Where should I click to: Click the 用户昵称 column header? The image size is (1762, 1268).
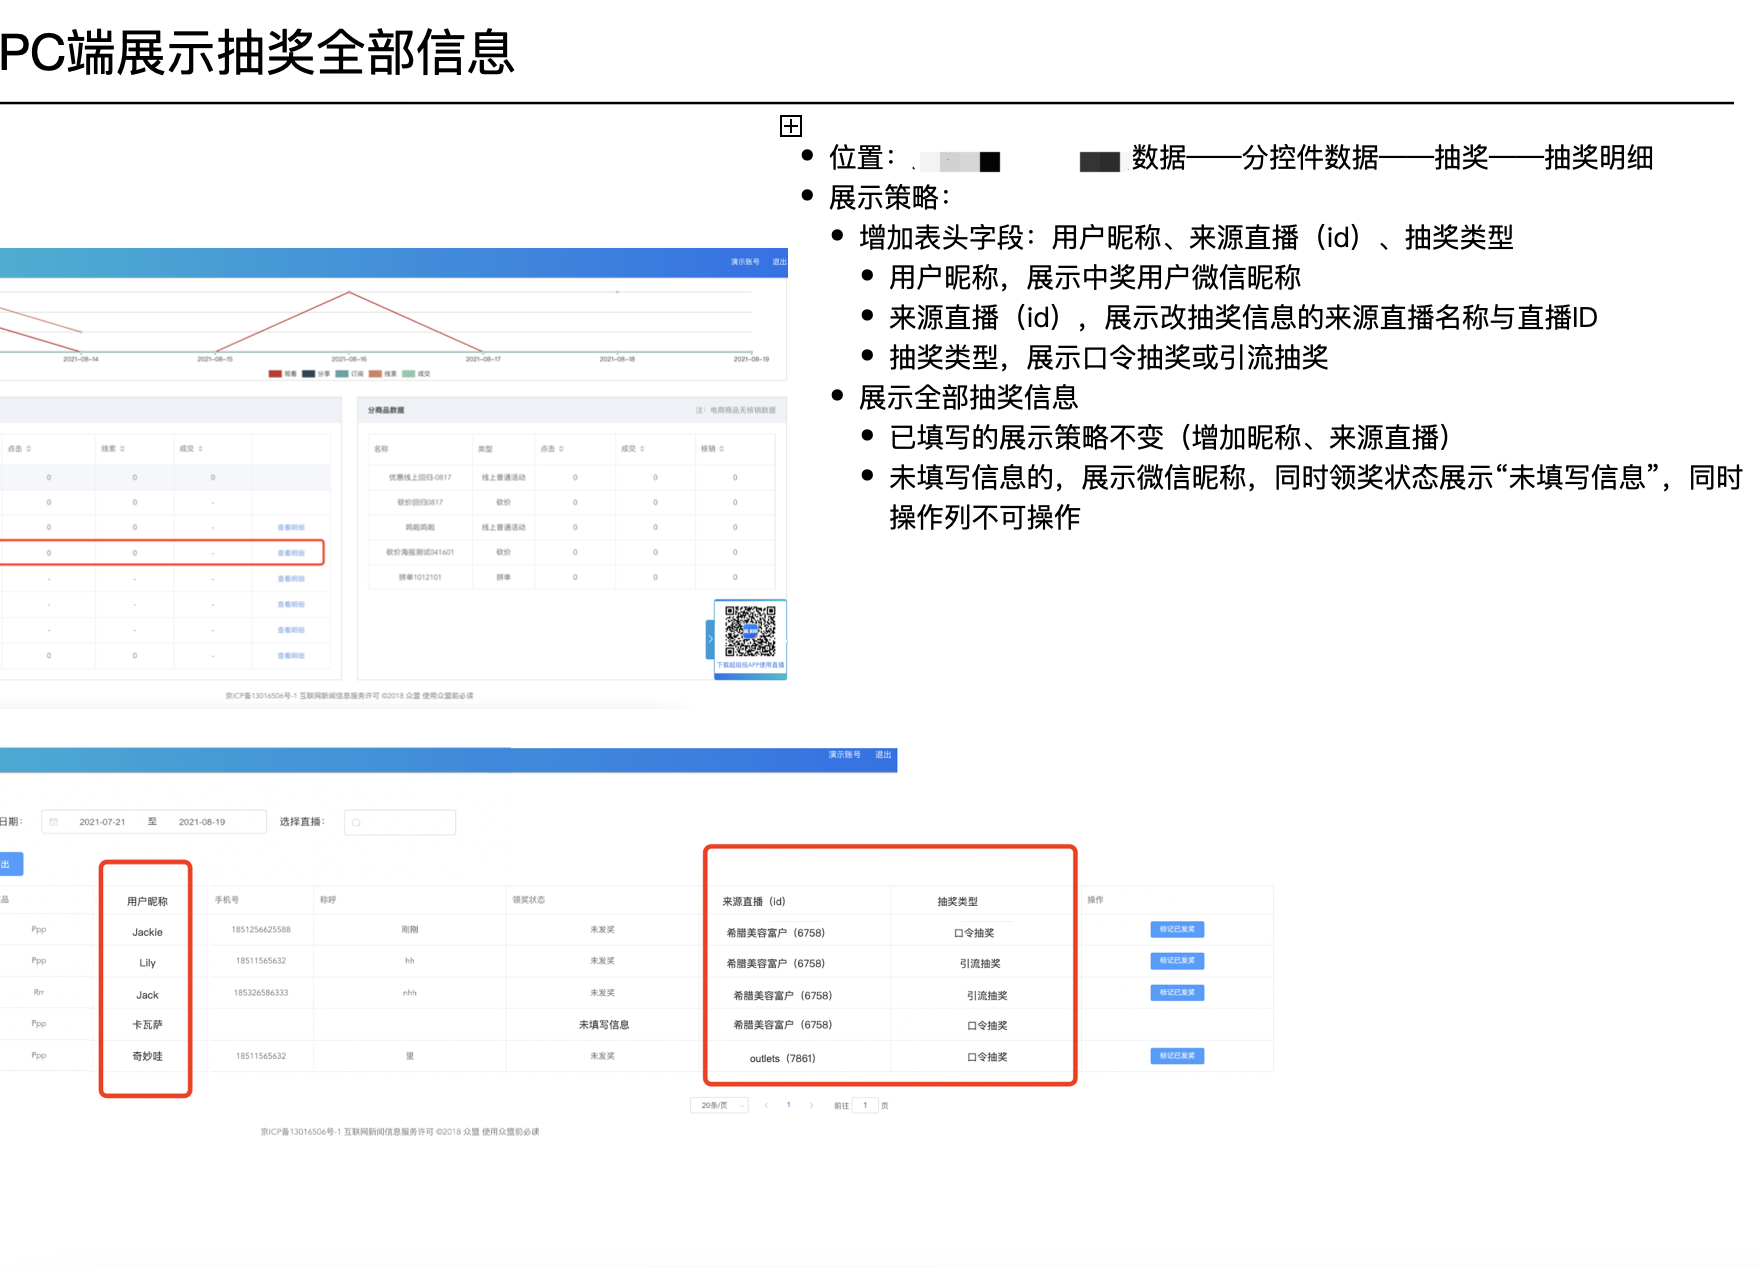pos(147,901)
